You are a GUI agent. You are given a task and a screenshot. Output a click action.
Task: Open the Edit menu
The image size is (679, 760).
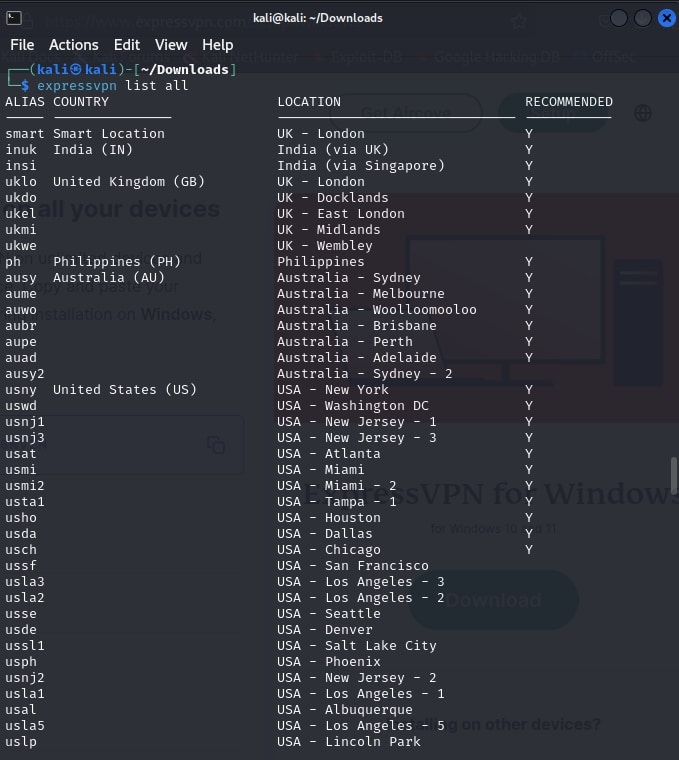(127, 45)
